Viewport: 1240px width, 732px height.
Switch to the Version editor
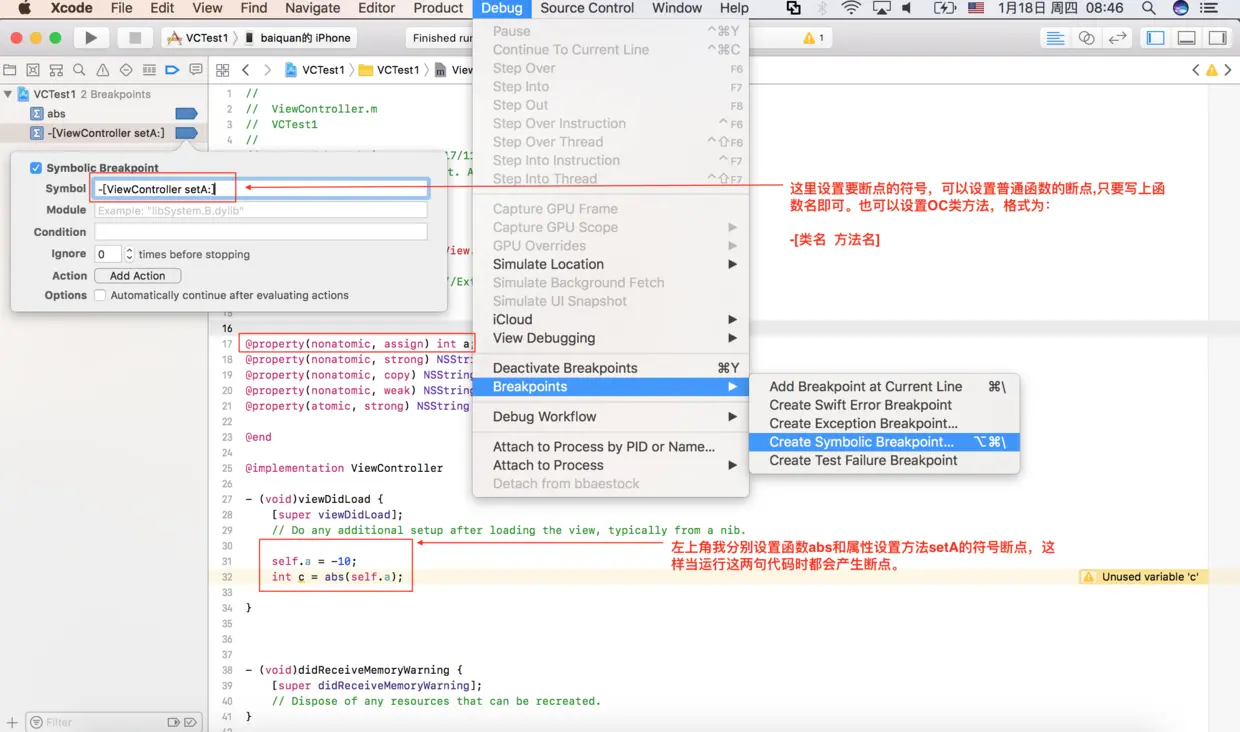coord(1117,38)
